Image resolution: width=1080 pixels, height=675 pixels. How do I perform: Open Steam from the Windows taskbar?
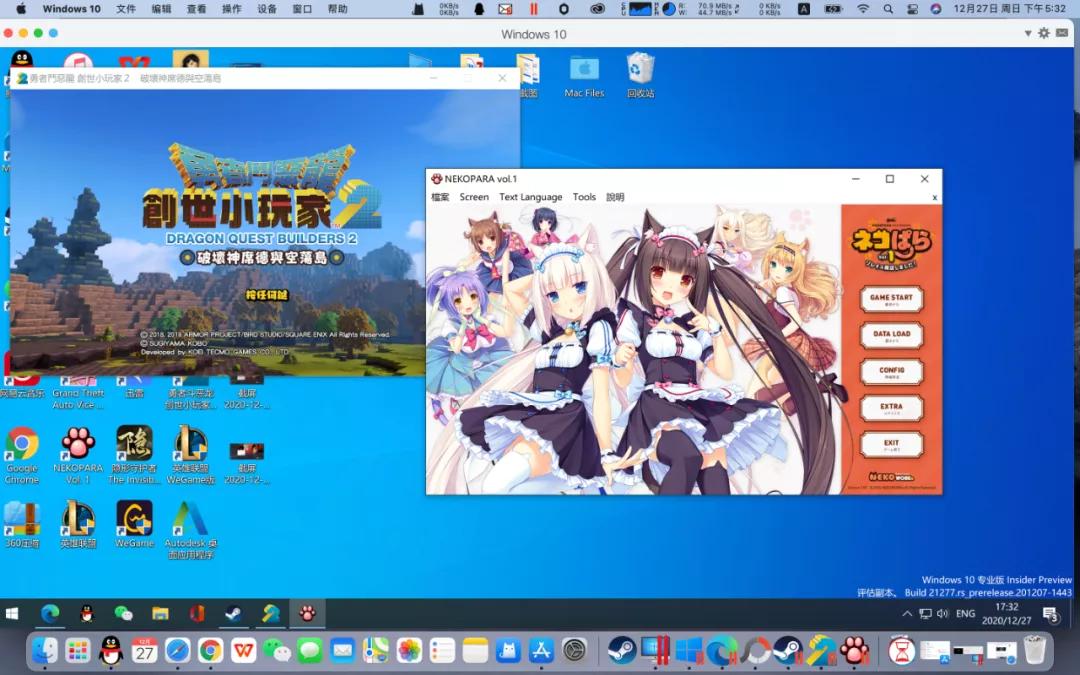click(x=232, y=613)
